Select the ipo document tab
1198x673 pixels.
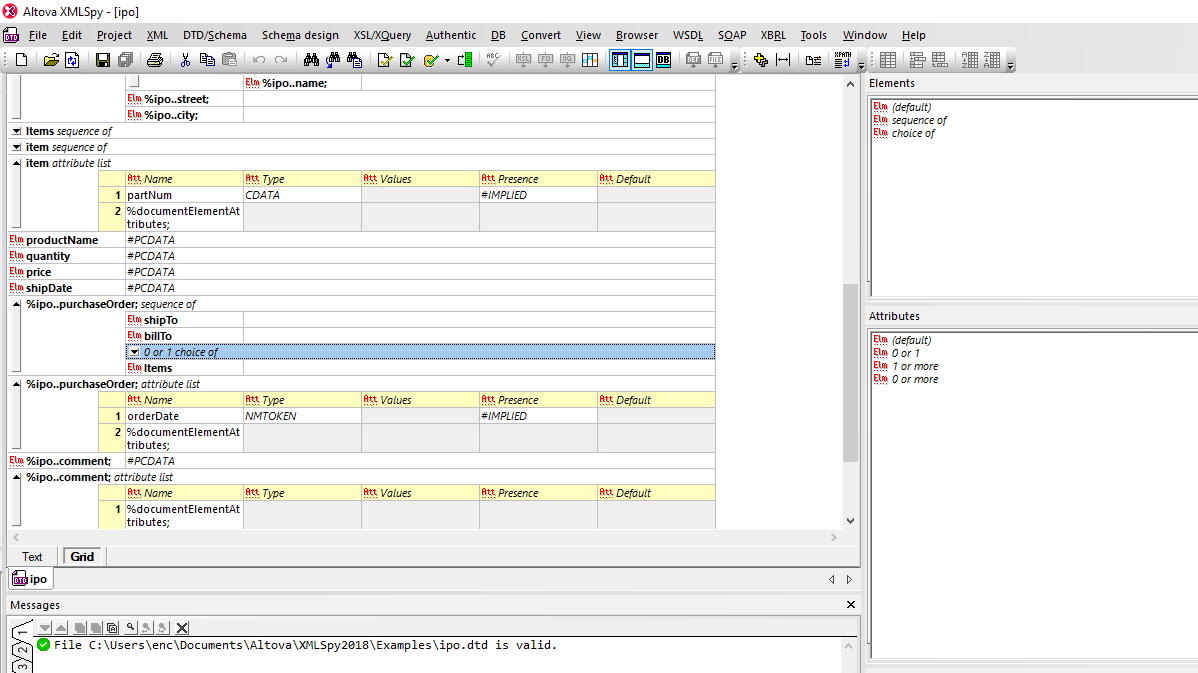tap(31, 579)
